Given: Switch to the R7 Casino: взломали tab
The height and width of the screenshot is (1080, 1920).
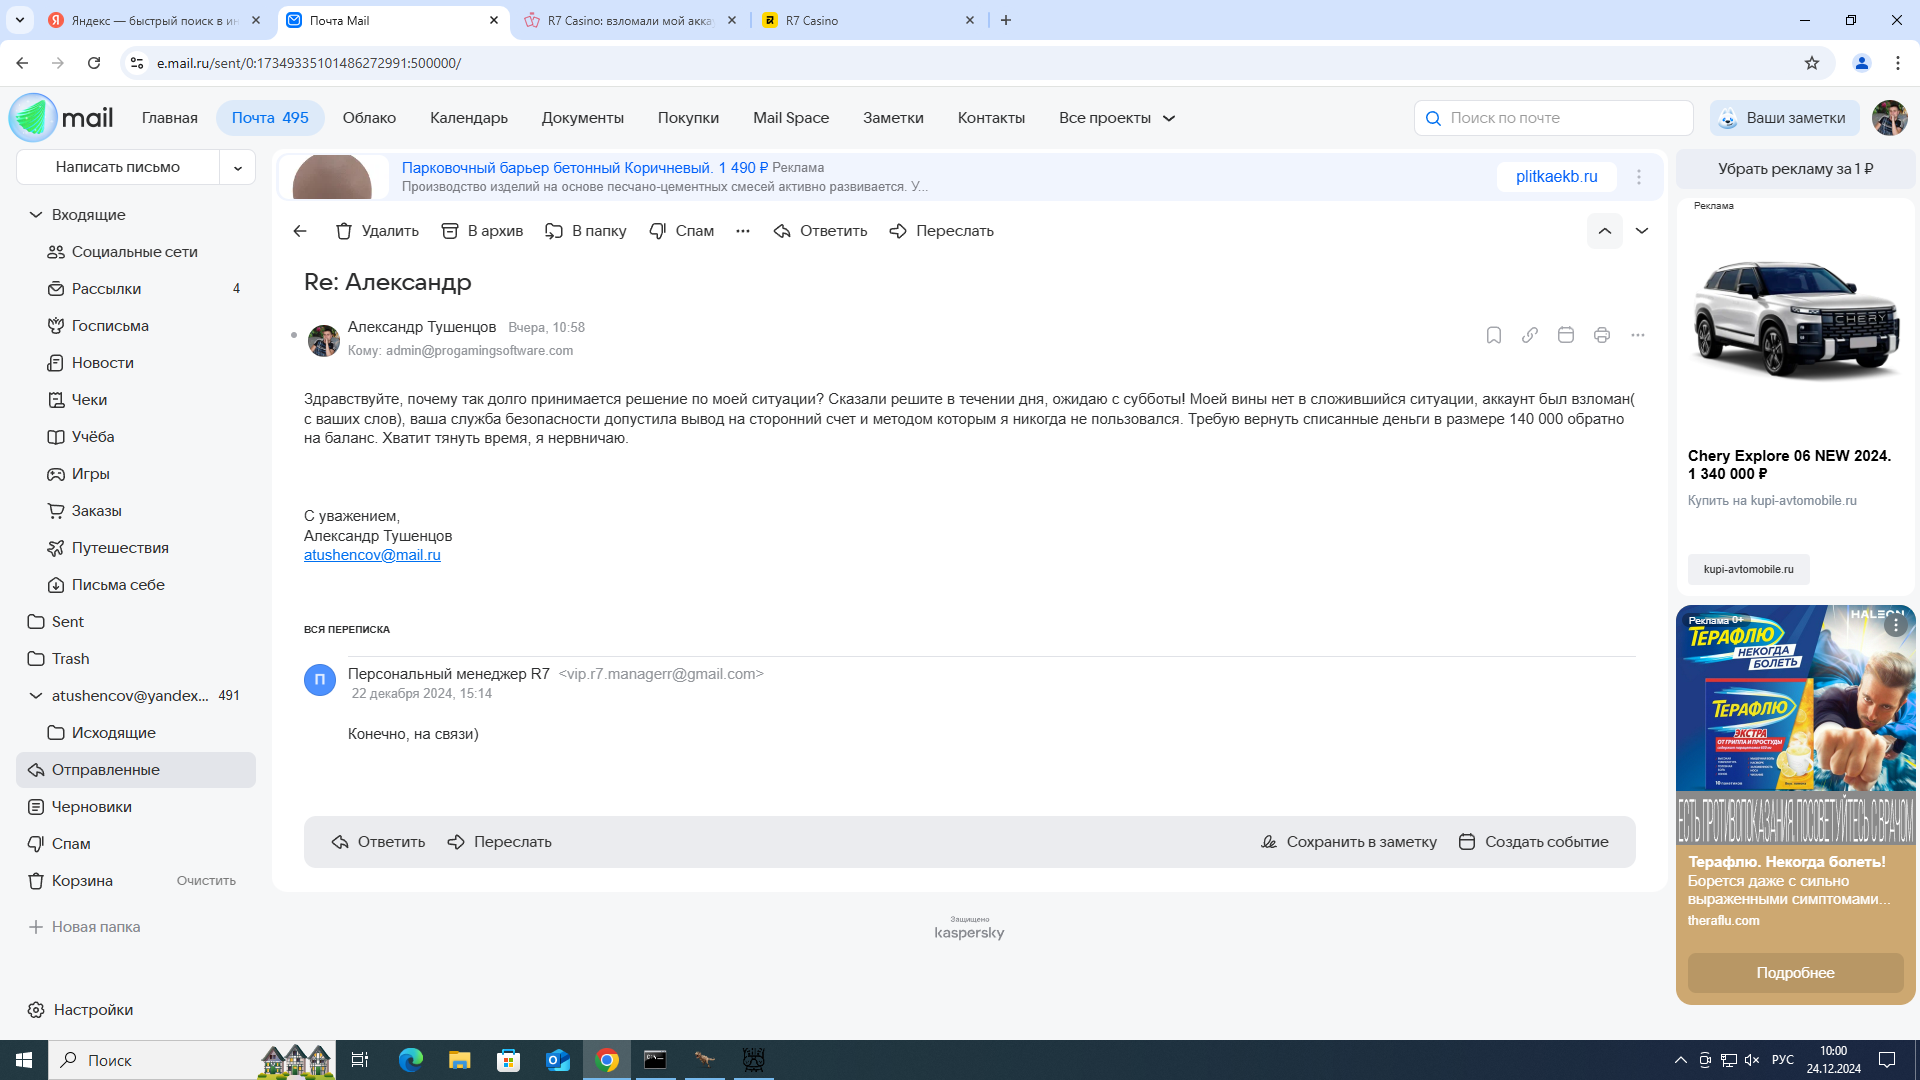Looking at the screenshot, I should [632, 20].
